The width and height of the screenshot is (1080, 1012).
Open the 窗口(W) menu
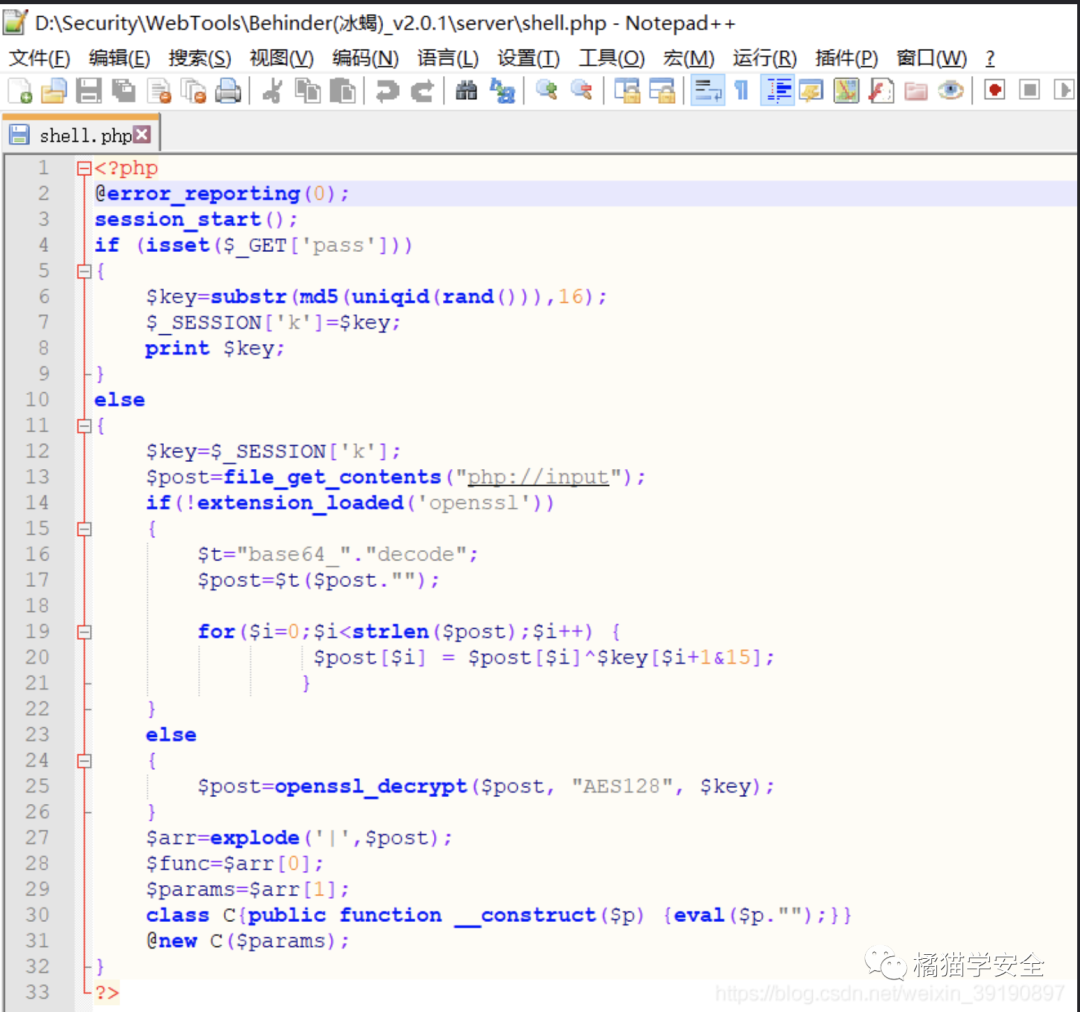click(931, 58)
